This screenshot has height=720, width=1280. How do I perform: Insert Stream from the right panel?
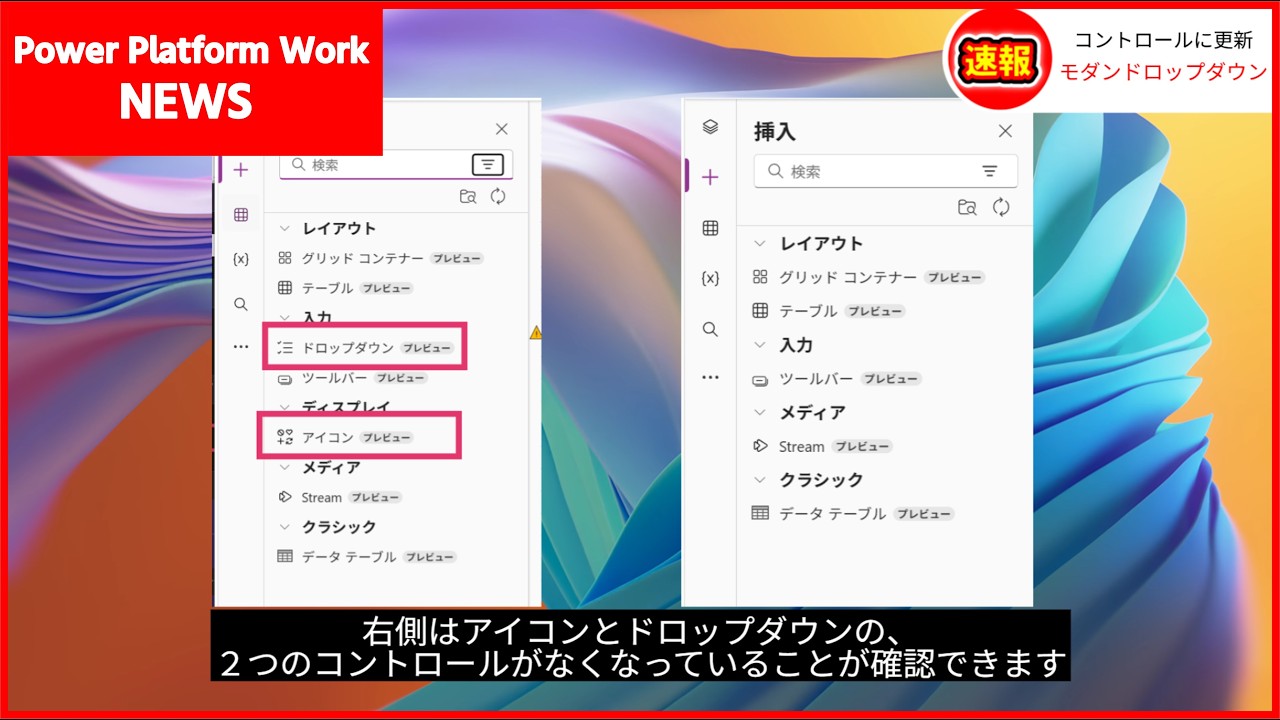pyautogui.click(x=822, y=446)
